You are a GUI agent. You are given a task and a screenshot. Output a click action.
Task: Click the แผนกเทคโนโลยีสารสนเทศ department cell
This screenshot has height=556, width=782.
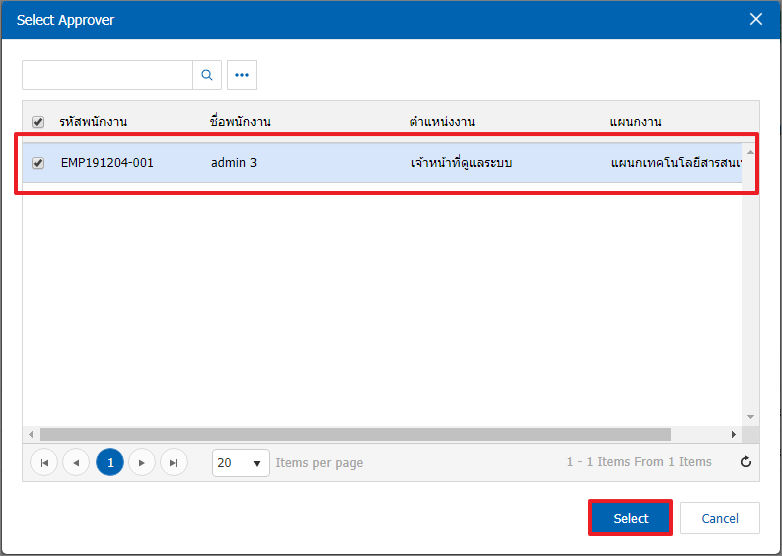point(676,163)
